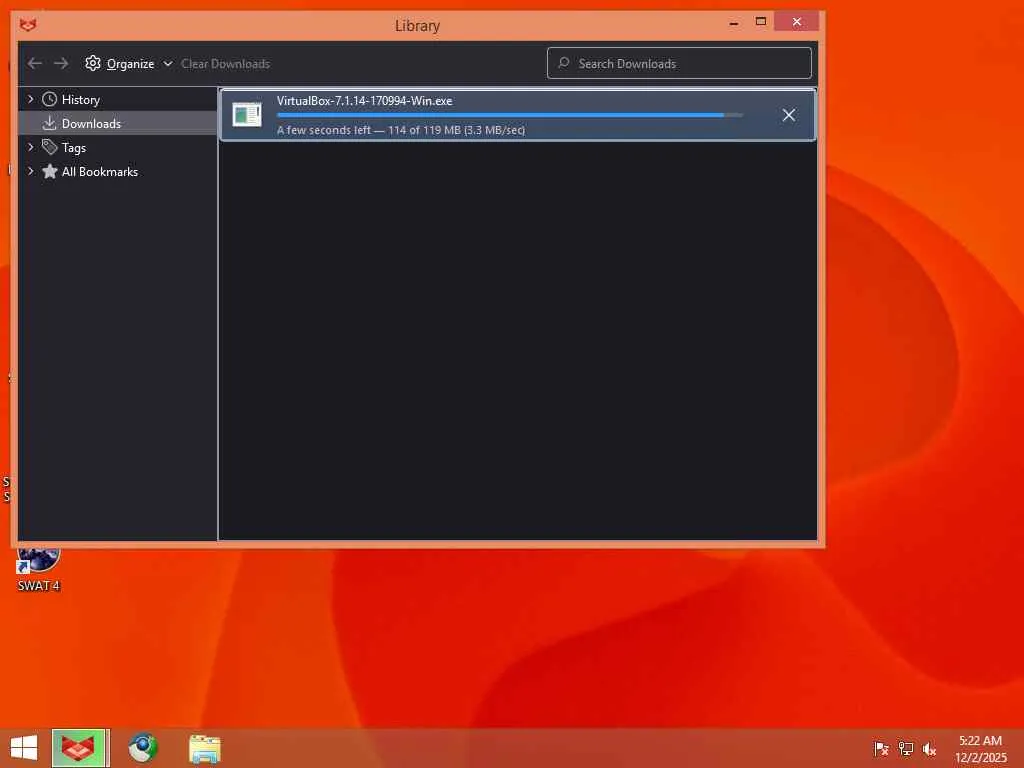Expand the History tree node

coord(30,99)
